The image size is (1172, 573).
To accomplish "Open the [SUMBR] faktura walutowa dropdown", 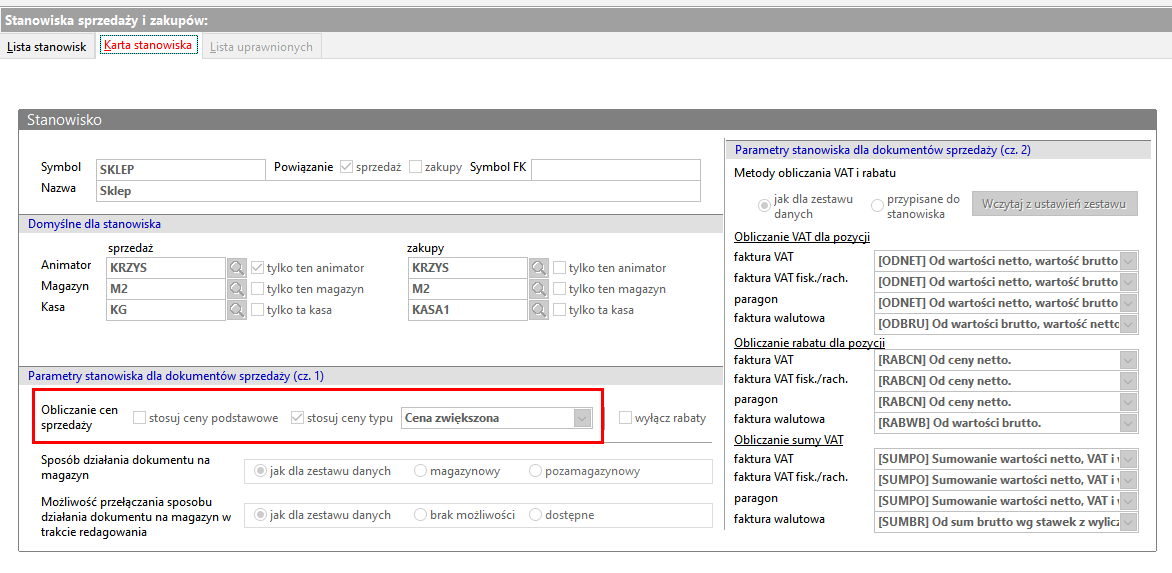I will click(x=1129, y=521).
